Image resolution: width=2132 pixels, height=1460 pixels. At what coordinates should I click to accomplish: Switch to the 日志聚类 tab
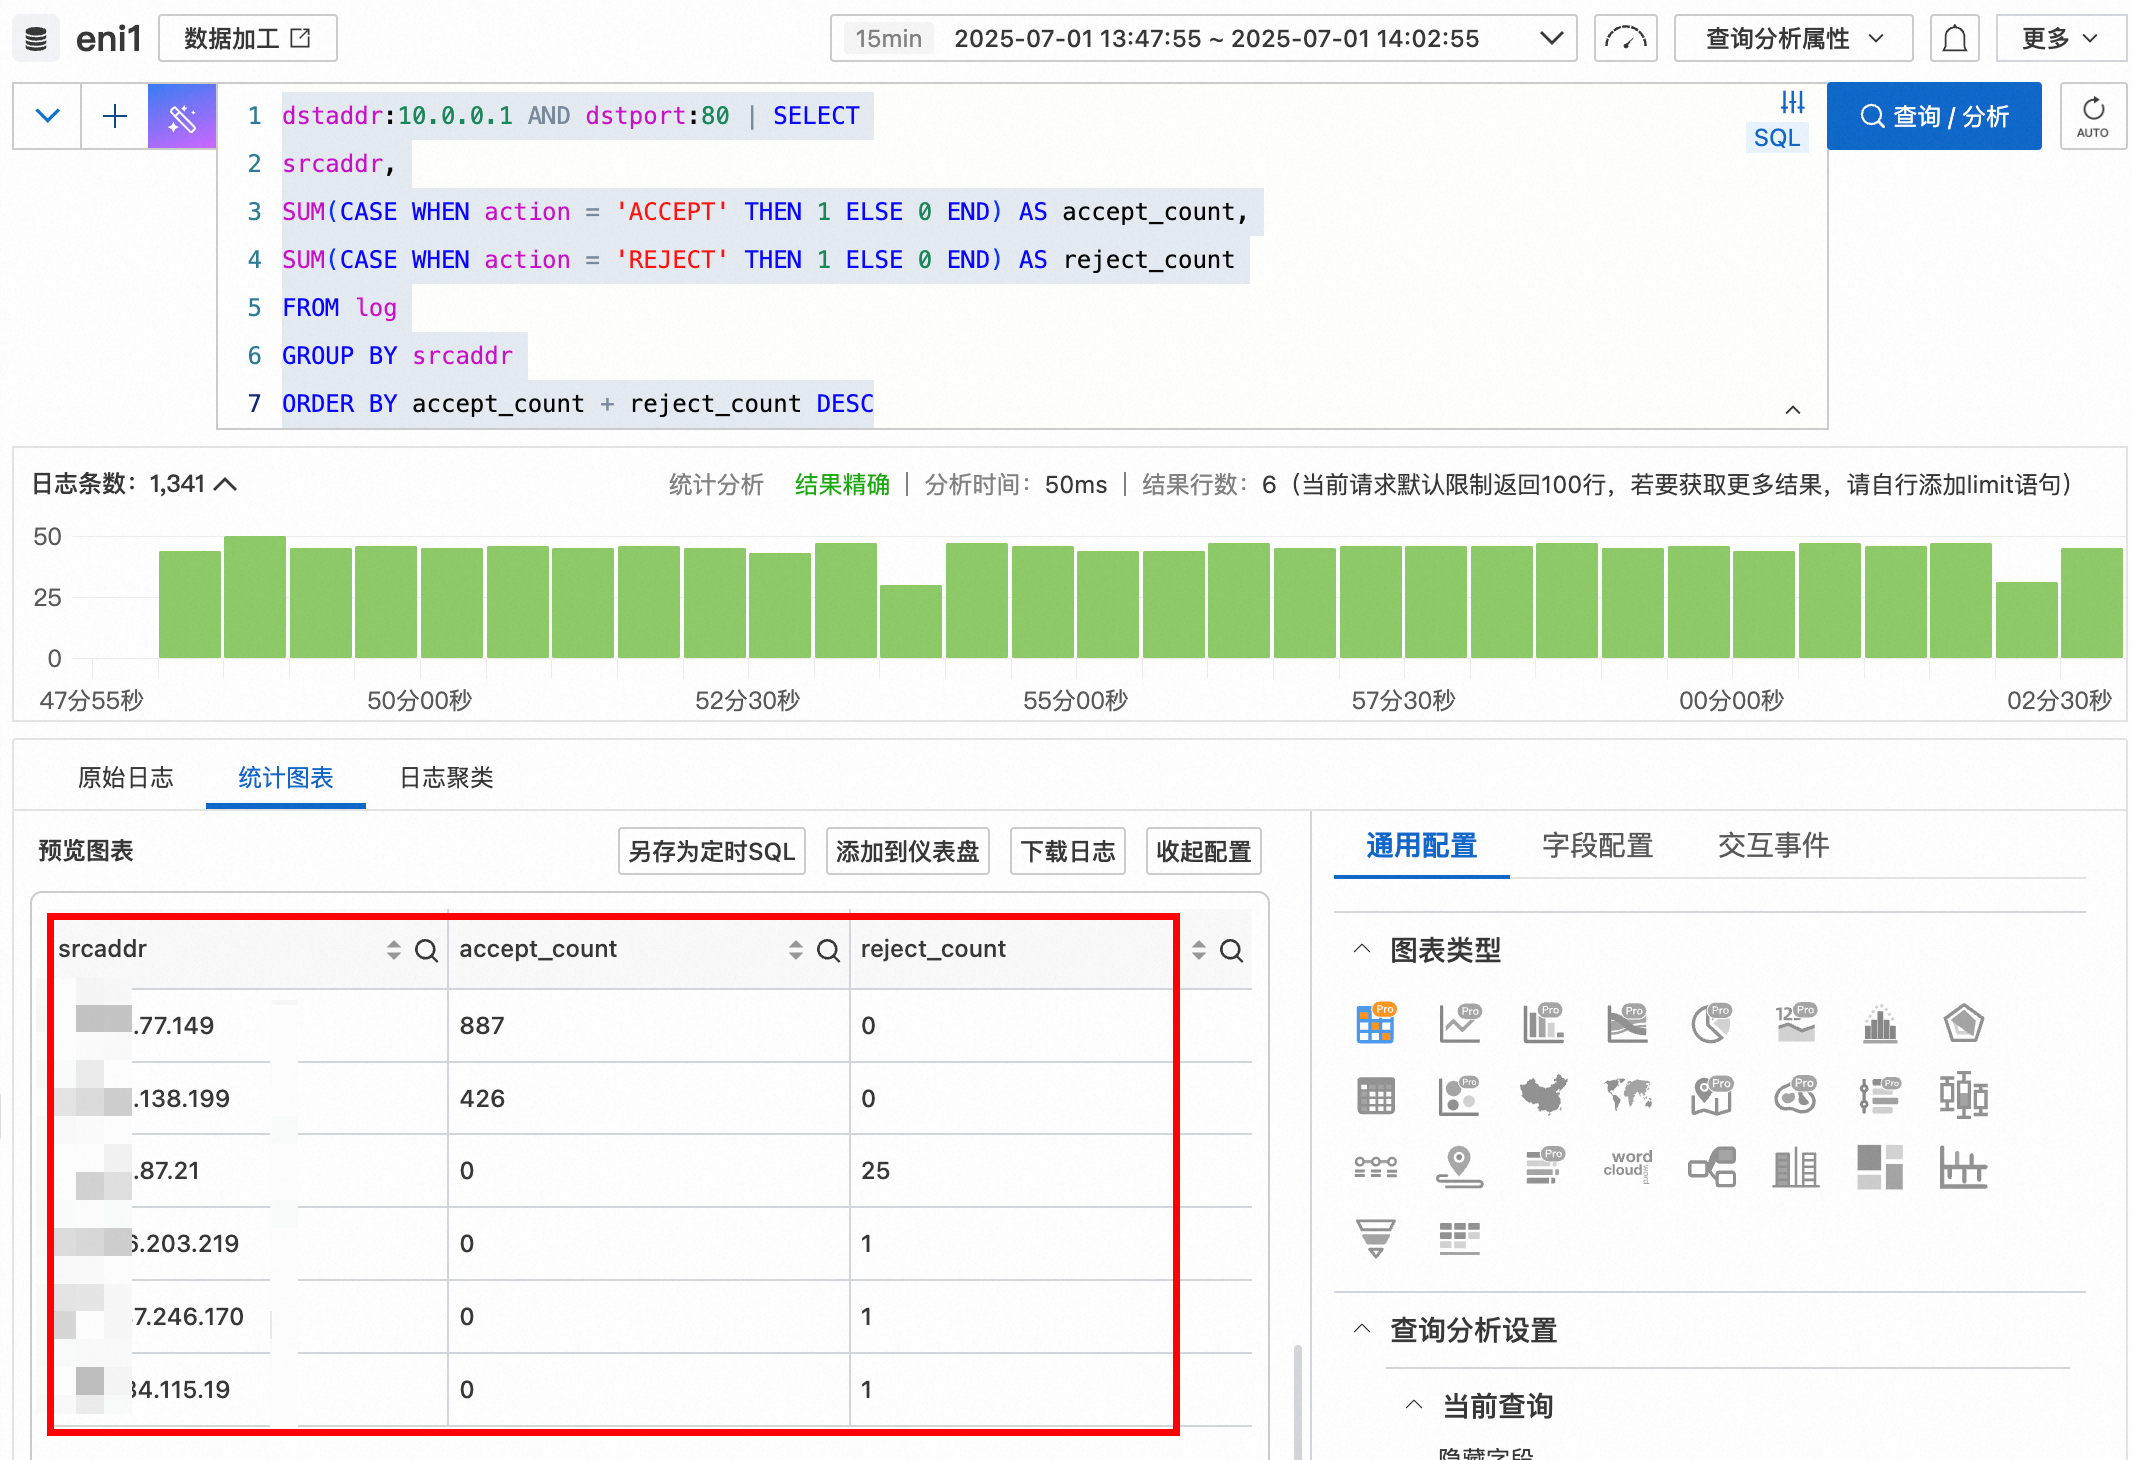pyautogui.click(x=447, y=778)
